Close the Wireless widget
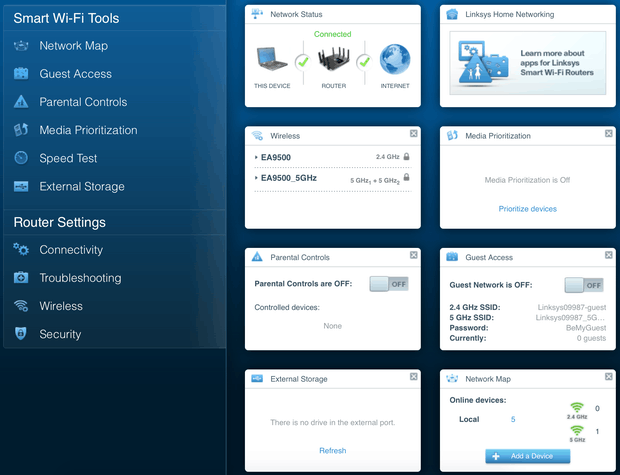The image size is (620, 475). click(414, 134)
